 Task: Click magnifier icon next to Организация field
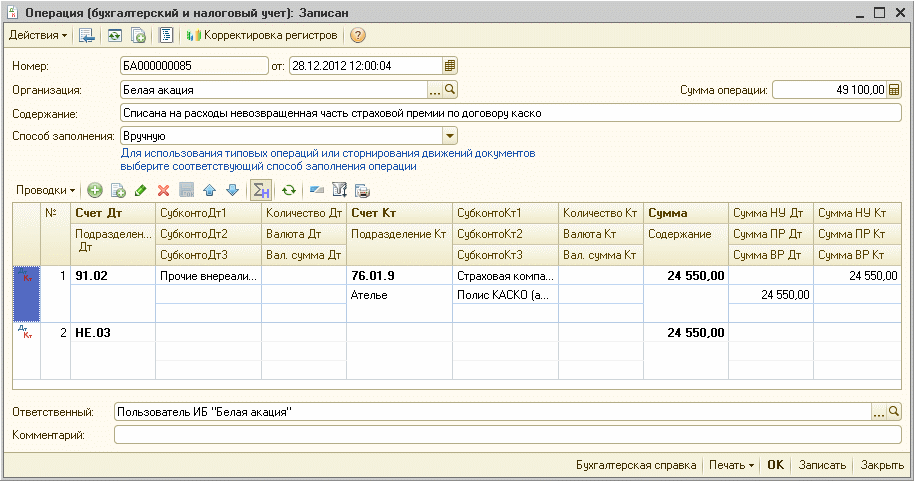pos(450,90)
